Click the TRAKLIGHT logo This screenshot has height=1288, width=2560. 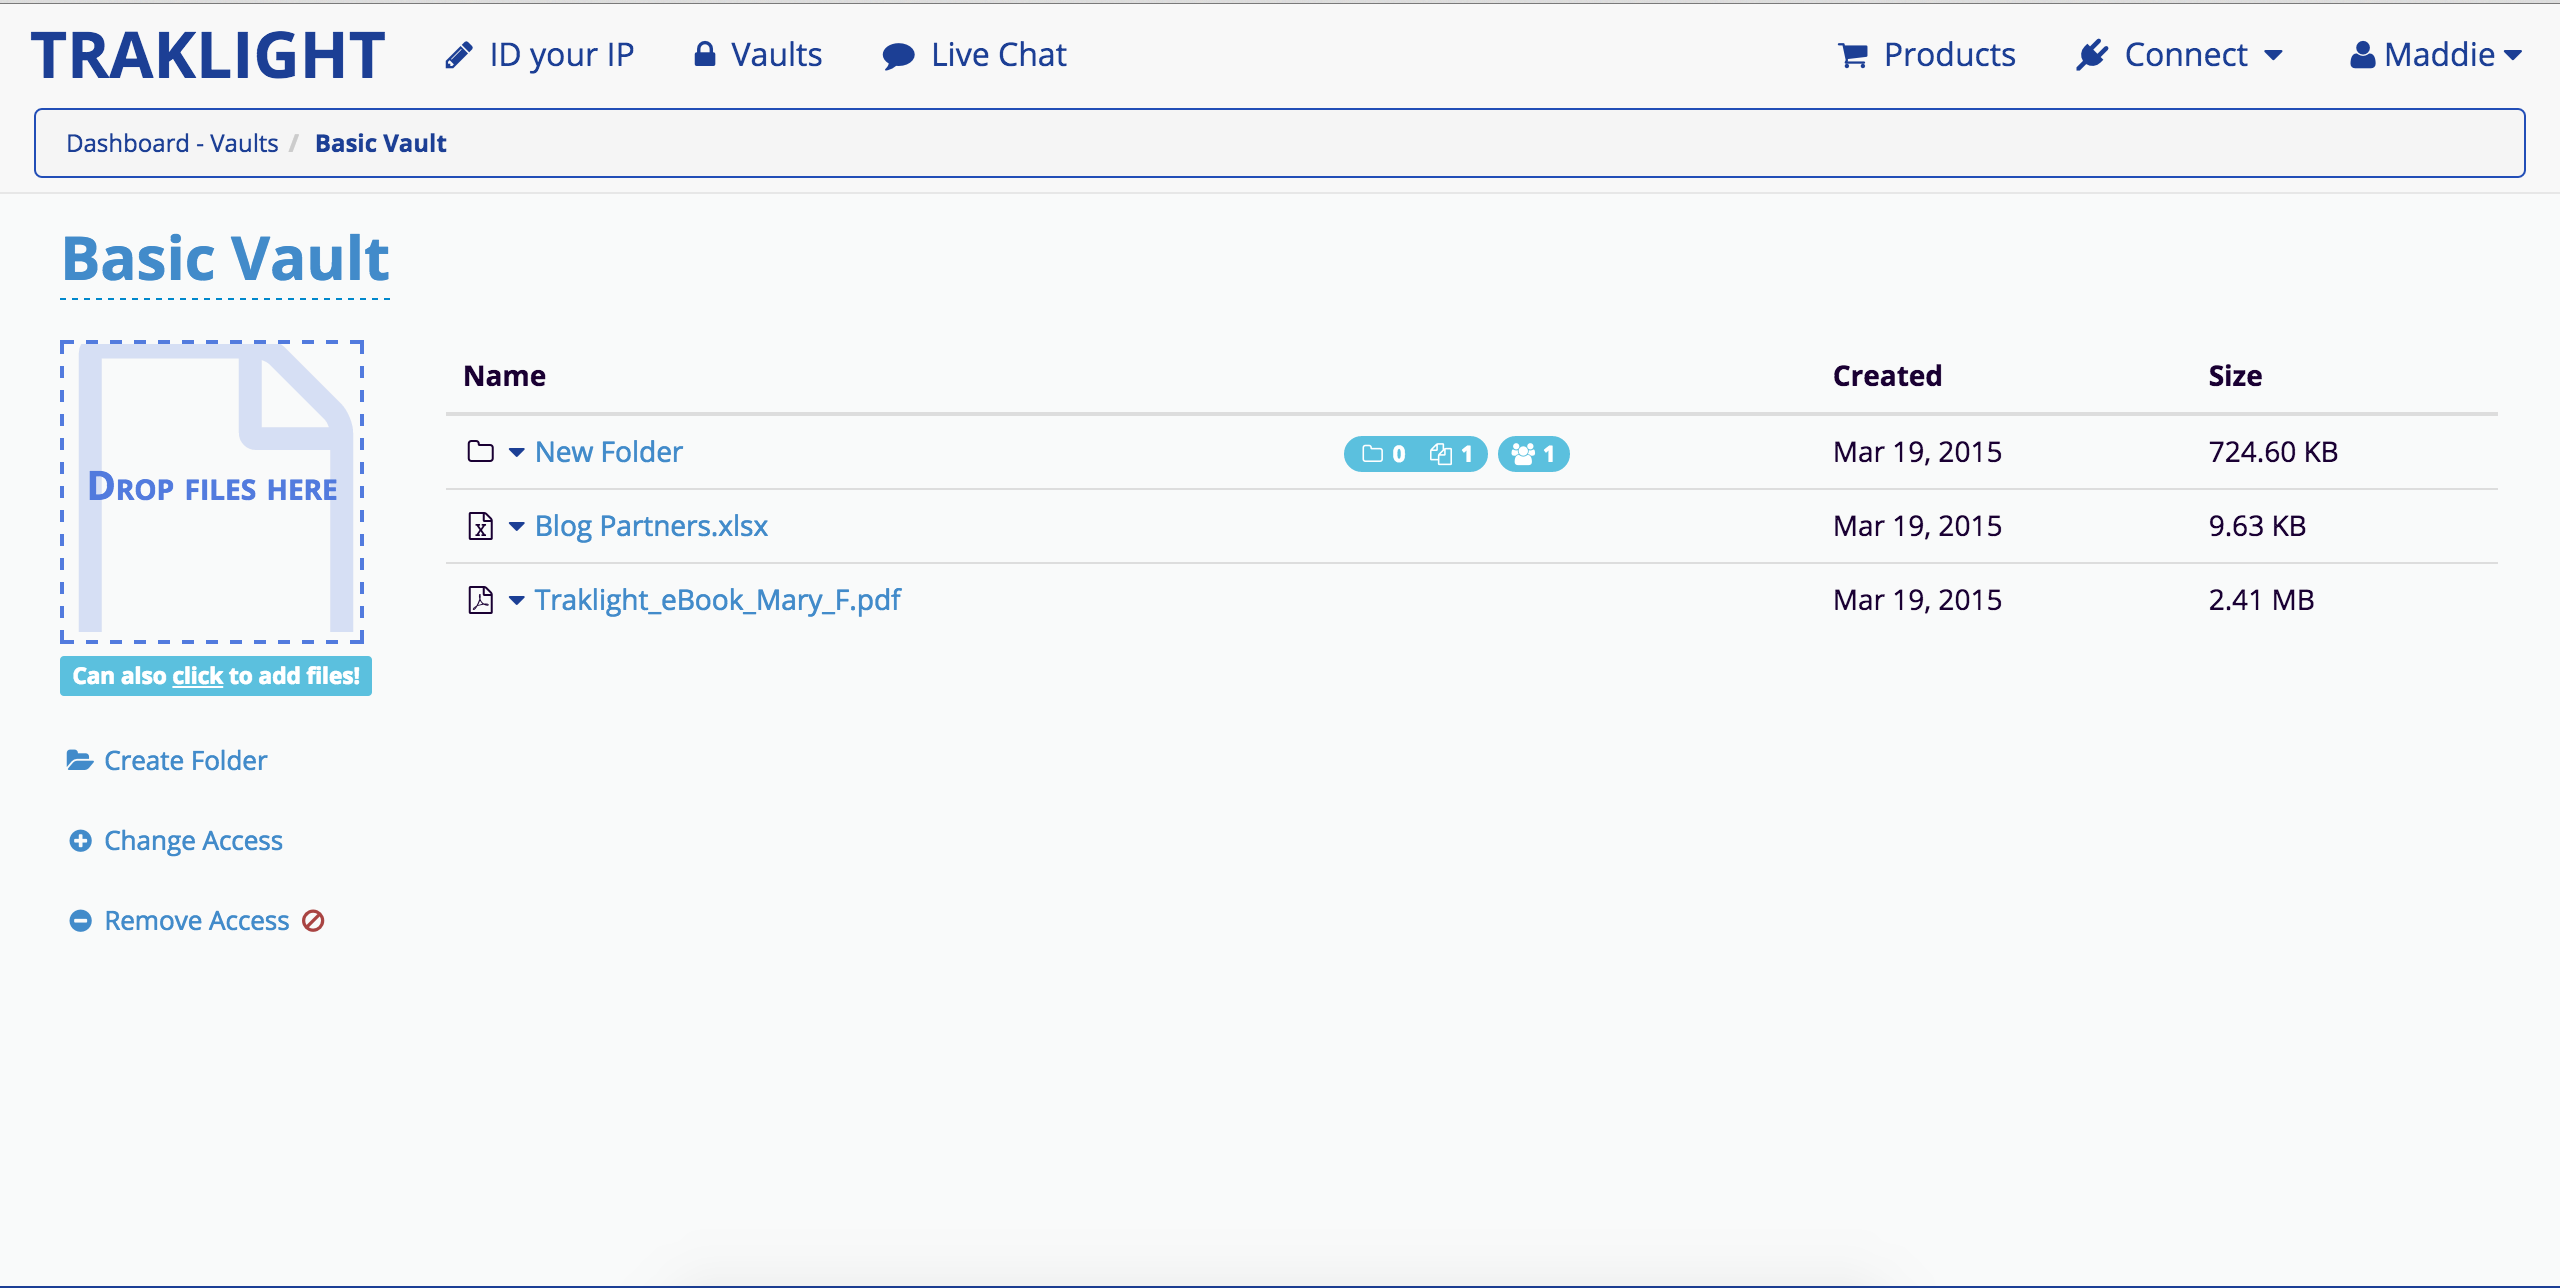point(208,55)
